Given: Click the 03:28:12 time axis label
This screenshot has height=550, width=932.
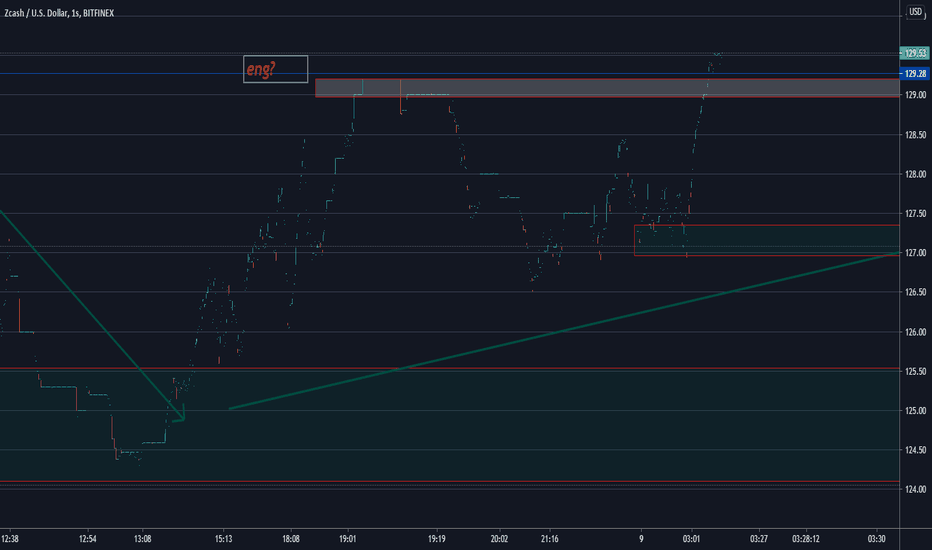Looking at the screenshot, I should [x=805, y=539].
